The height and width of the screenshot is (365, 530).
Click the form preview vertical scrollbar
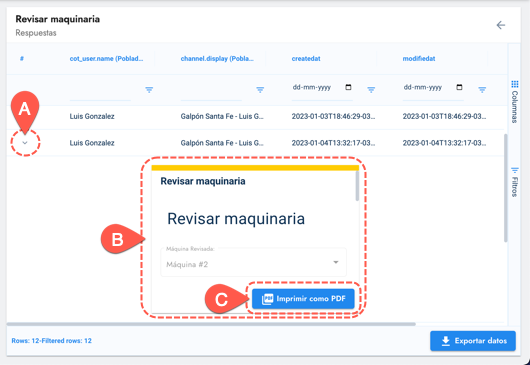357,186
